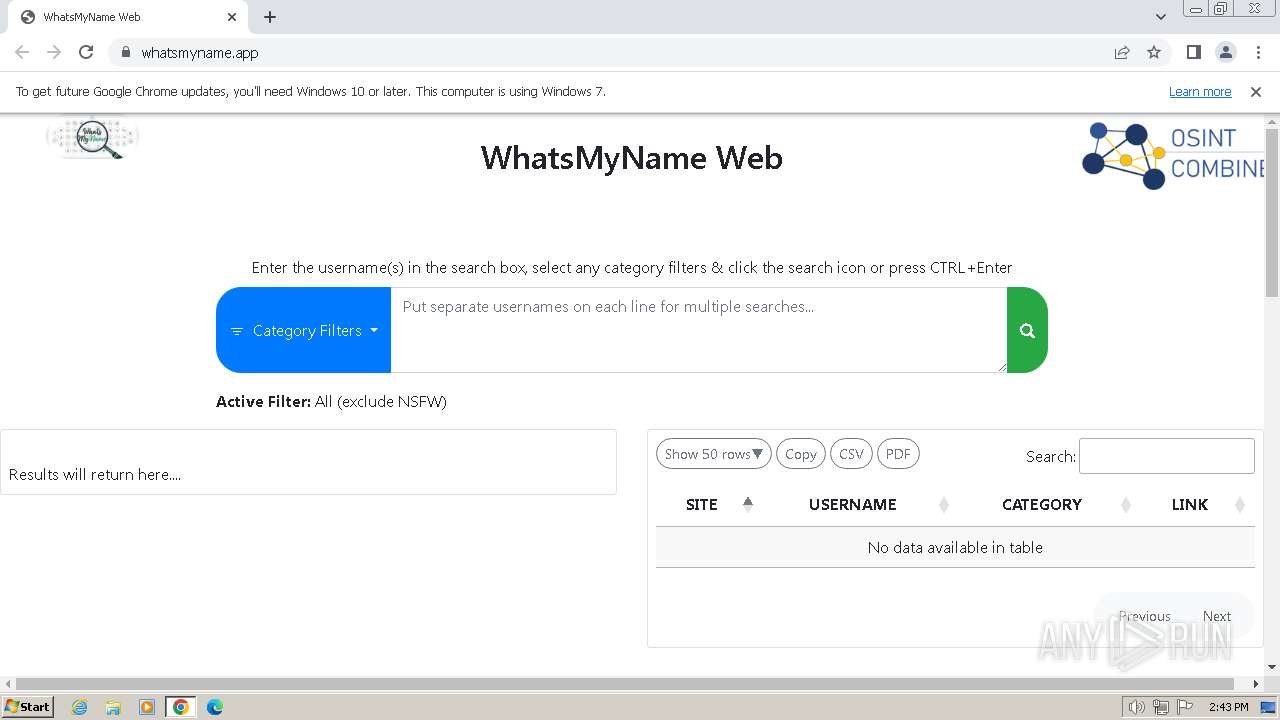Reload the page
This screenshot has height=720, width=1280.
(86, 52)
